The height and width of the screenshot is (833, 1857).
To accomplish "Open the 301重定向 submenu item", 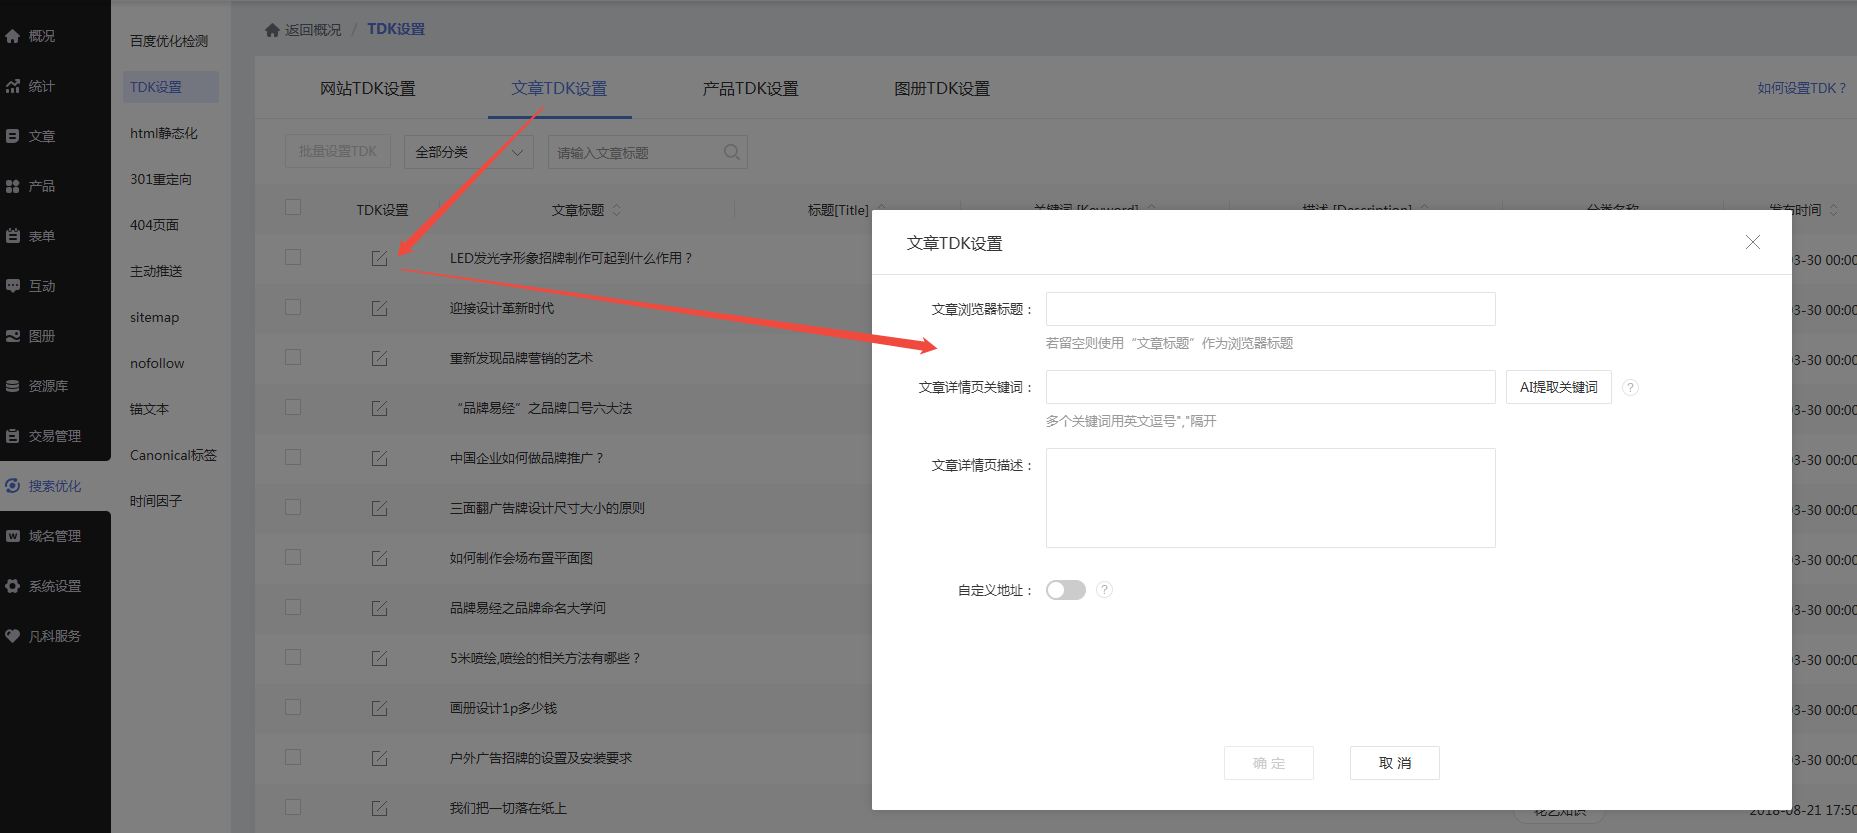I will coord(161,179).
